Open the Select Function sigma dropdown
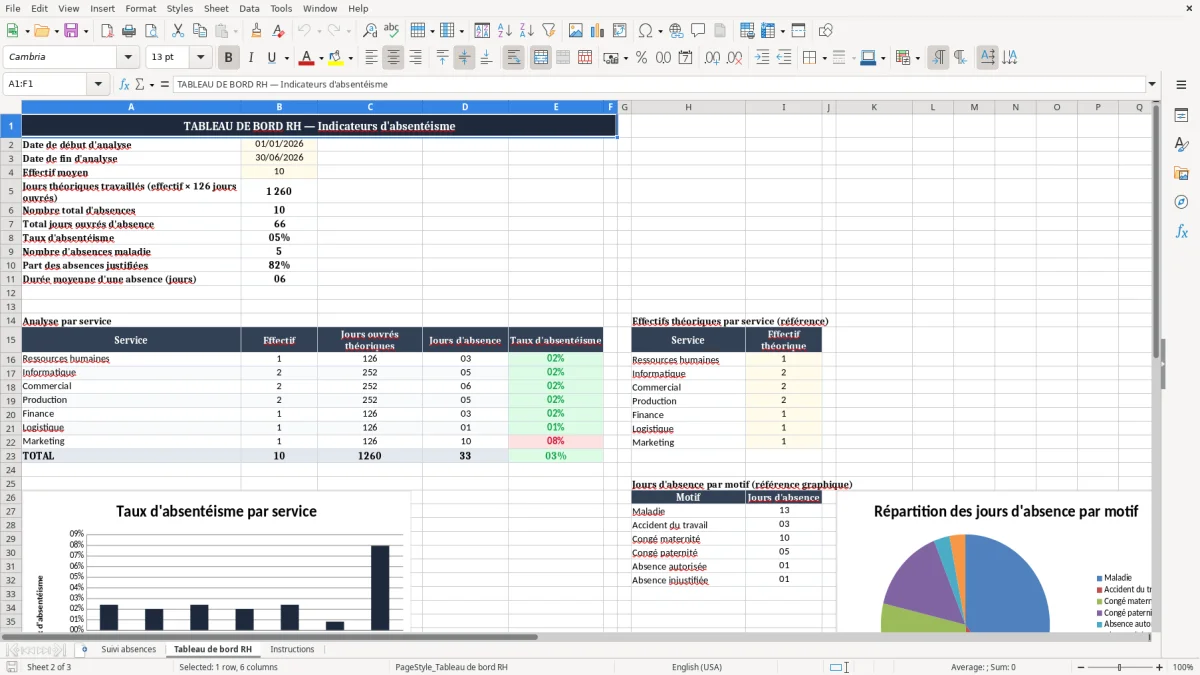1200x675 pixels. pyautogui.click(x=151, y=85)
